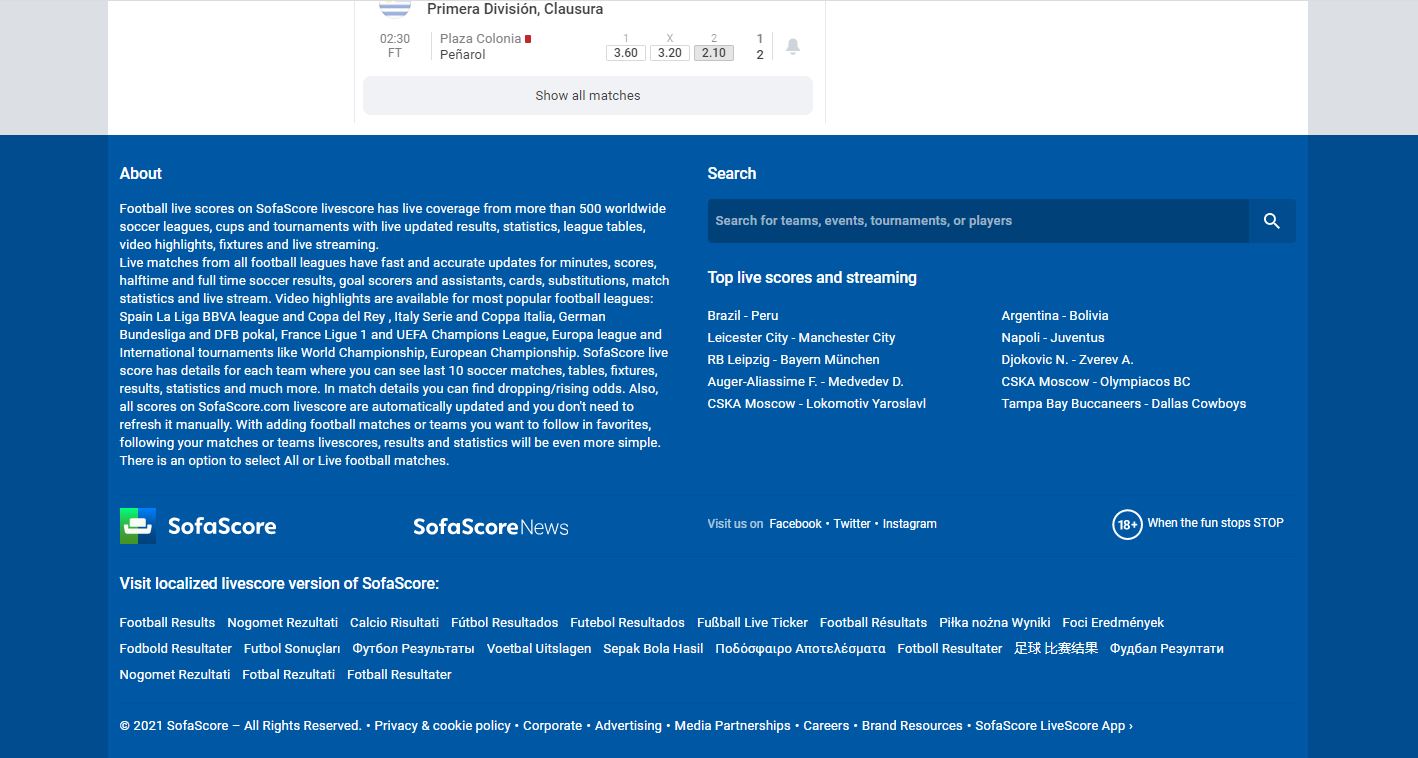The image size is (1418, 758).
Task: Select home win odds 3.60
Action: point(626,53)
